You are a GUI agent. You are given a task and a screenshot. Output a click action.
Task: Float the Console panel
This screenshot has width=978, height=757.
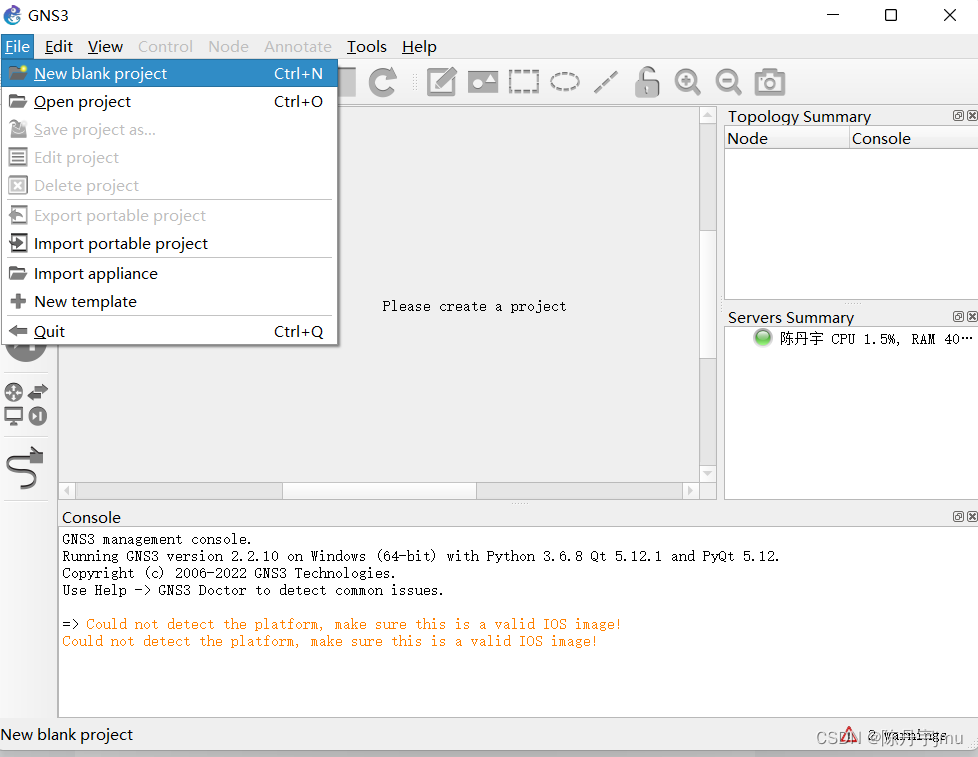tap(958, 516)
